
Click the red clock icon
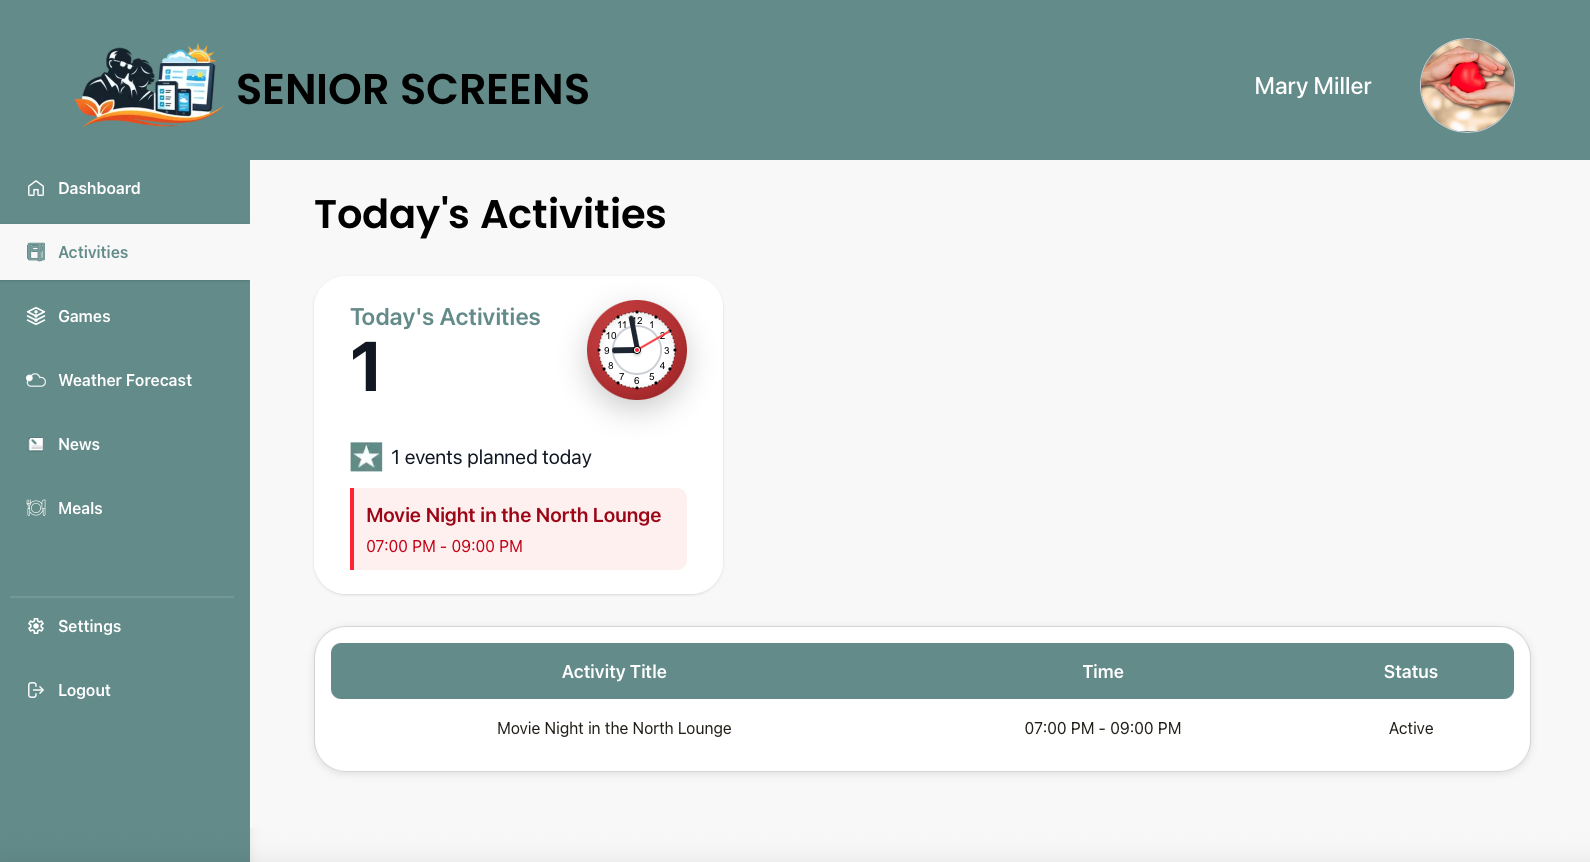tap(637, 350)
